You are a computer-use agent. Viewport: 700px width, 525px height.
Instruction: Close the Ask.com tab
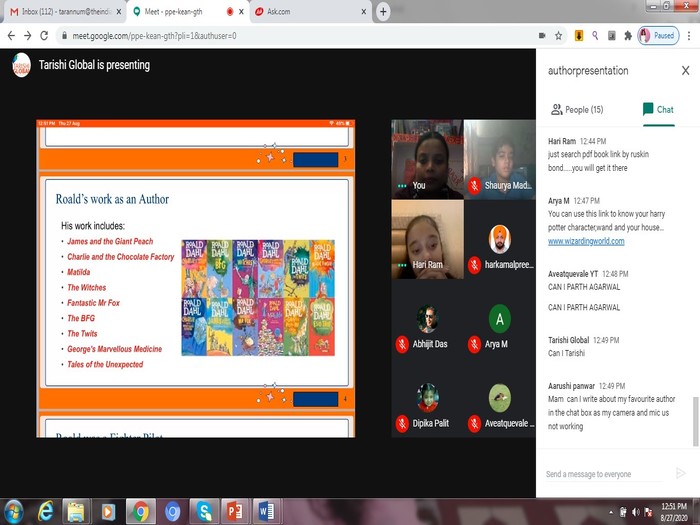364,12
